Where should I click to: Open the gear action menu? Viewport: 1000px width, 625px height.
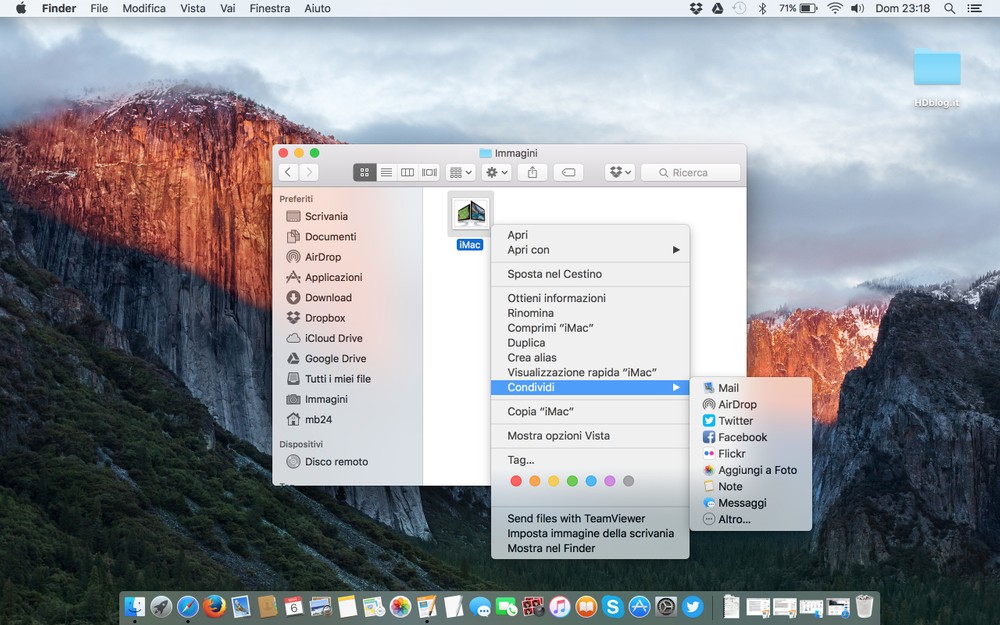(497, 172)
